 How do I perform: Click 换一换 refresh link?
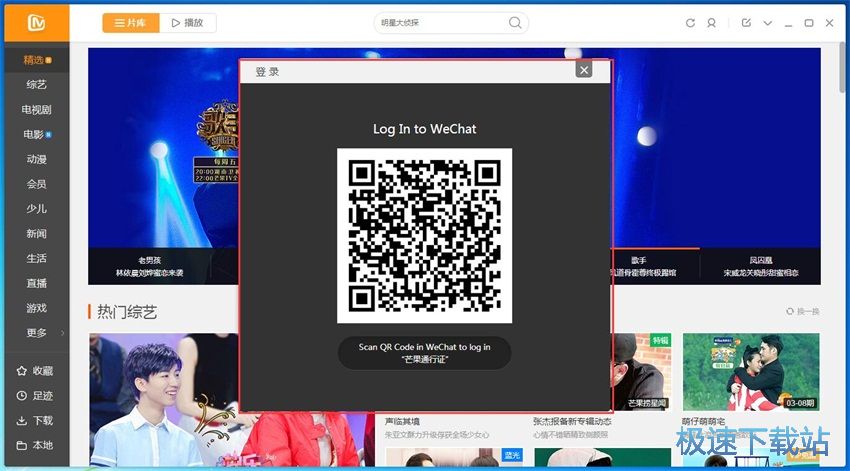coord(803,312)
